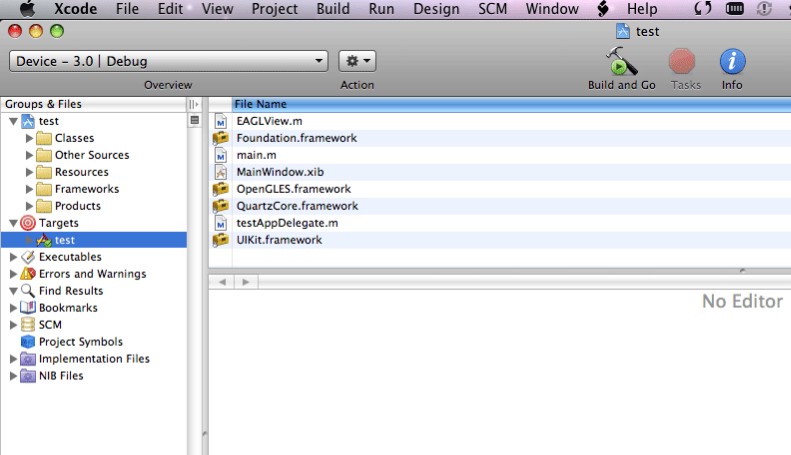Select the MainWindow.xib file name
Screen dimensions: 791x455
[280, 172]
